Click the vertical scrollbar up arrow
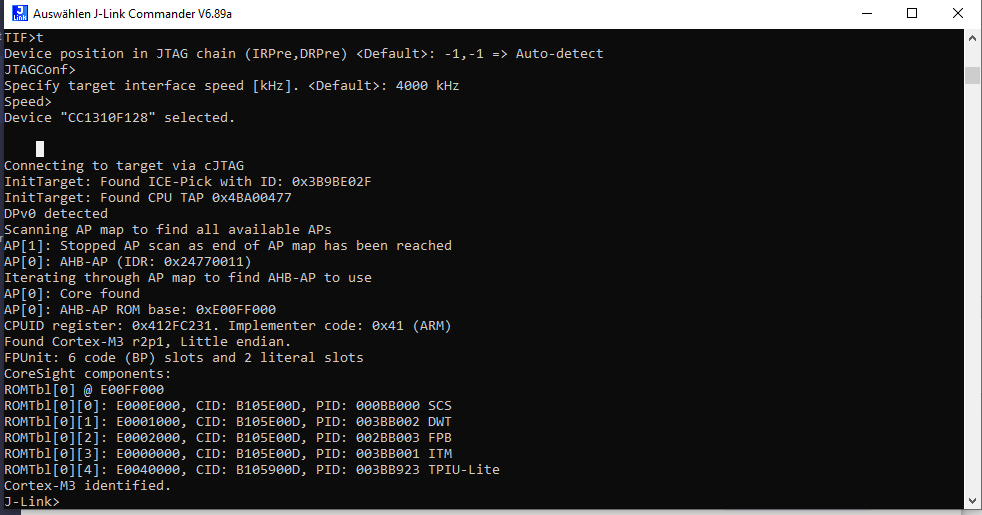Image resolution: width=982 pixels, height=515 pixels. [972, 38]
